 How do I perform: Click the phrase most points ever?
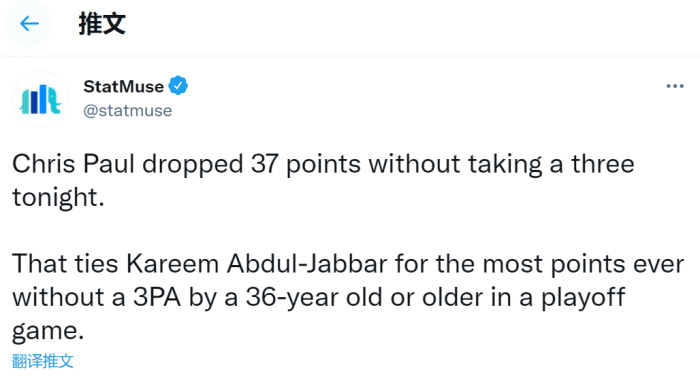[583, 264]
